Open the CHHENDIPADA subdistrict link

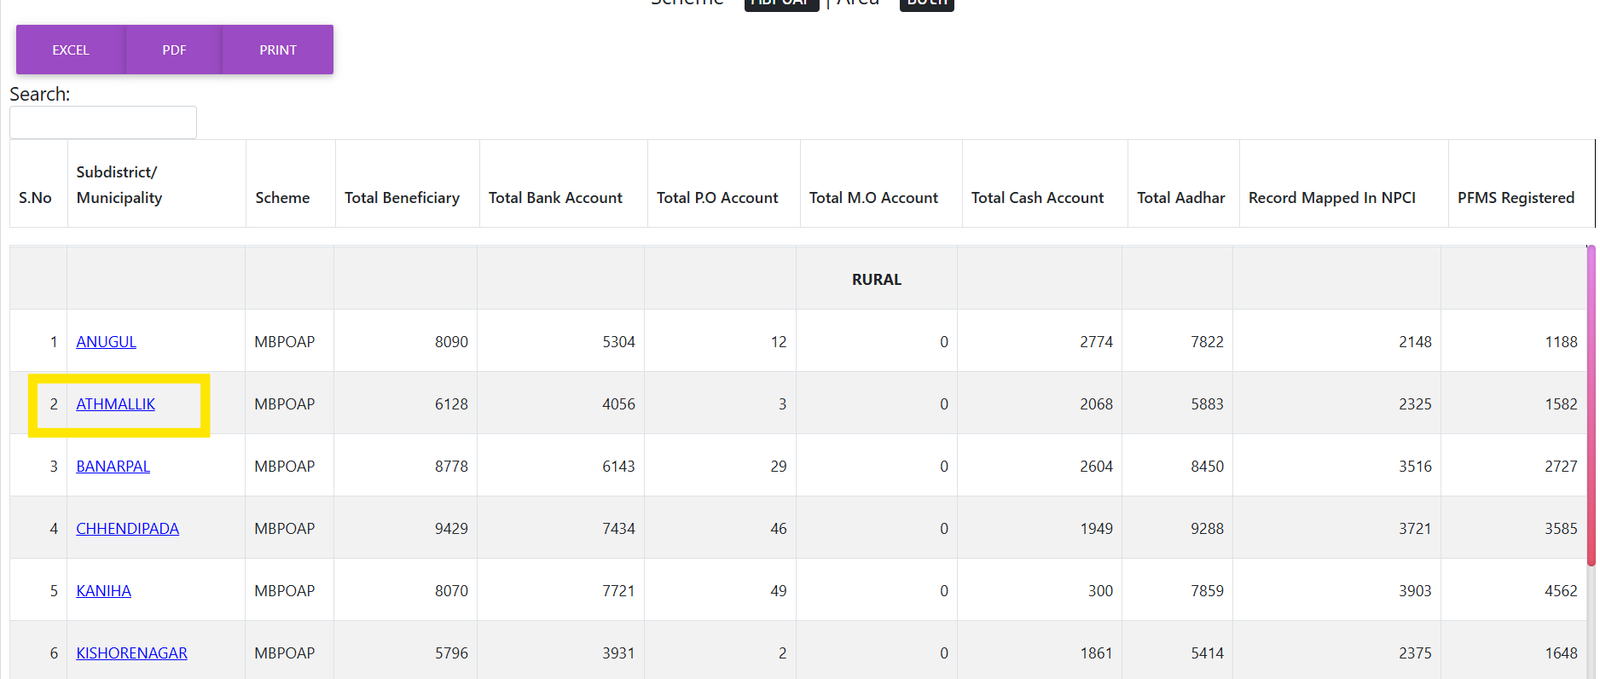127,528
